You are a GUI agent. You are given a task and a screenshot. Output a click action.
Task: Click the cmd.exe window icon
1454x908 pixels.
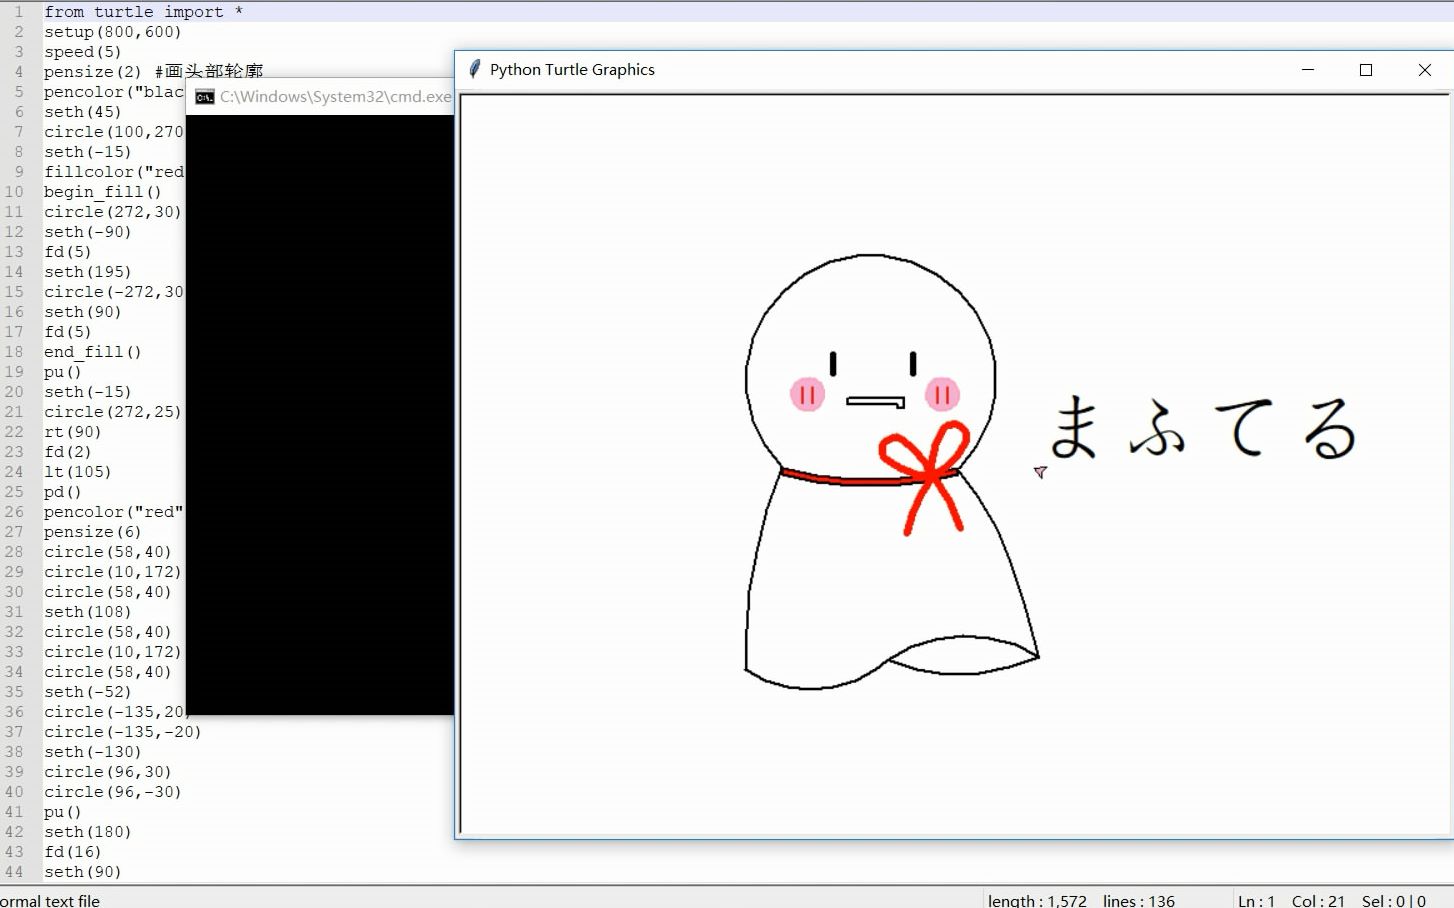click(x=205, y=97)
